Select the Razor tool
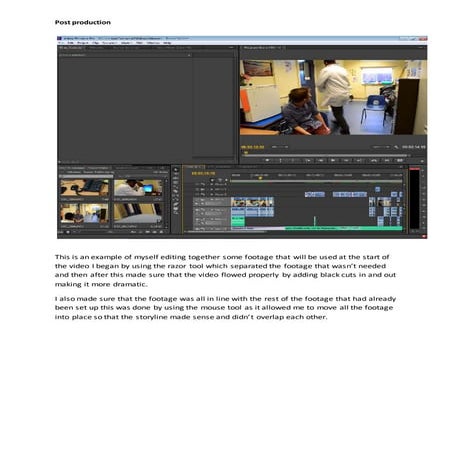453x453 pixels. click(x=176, y=191)
